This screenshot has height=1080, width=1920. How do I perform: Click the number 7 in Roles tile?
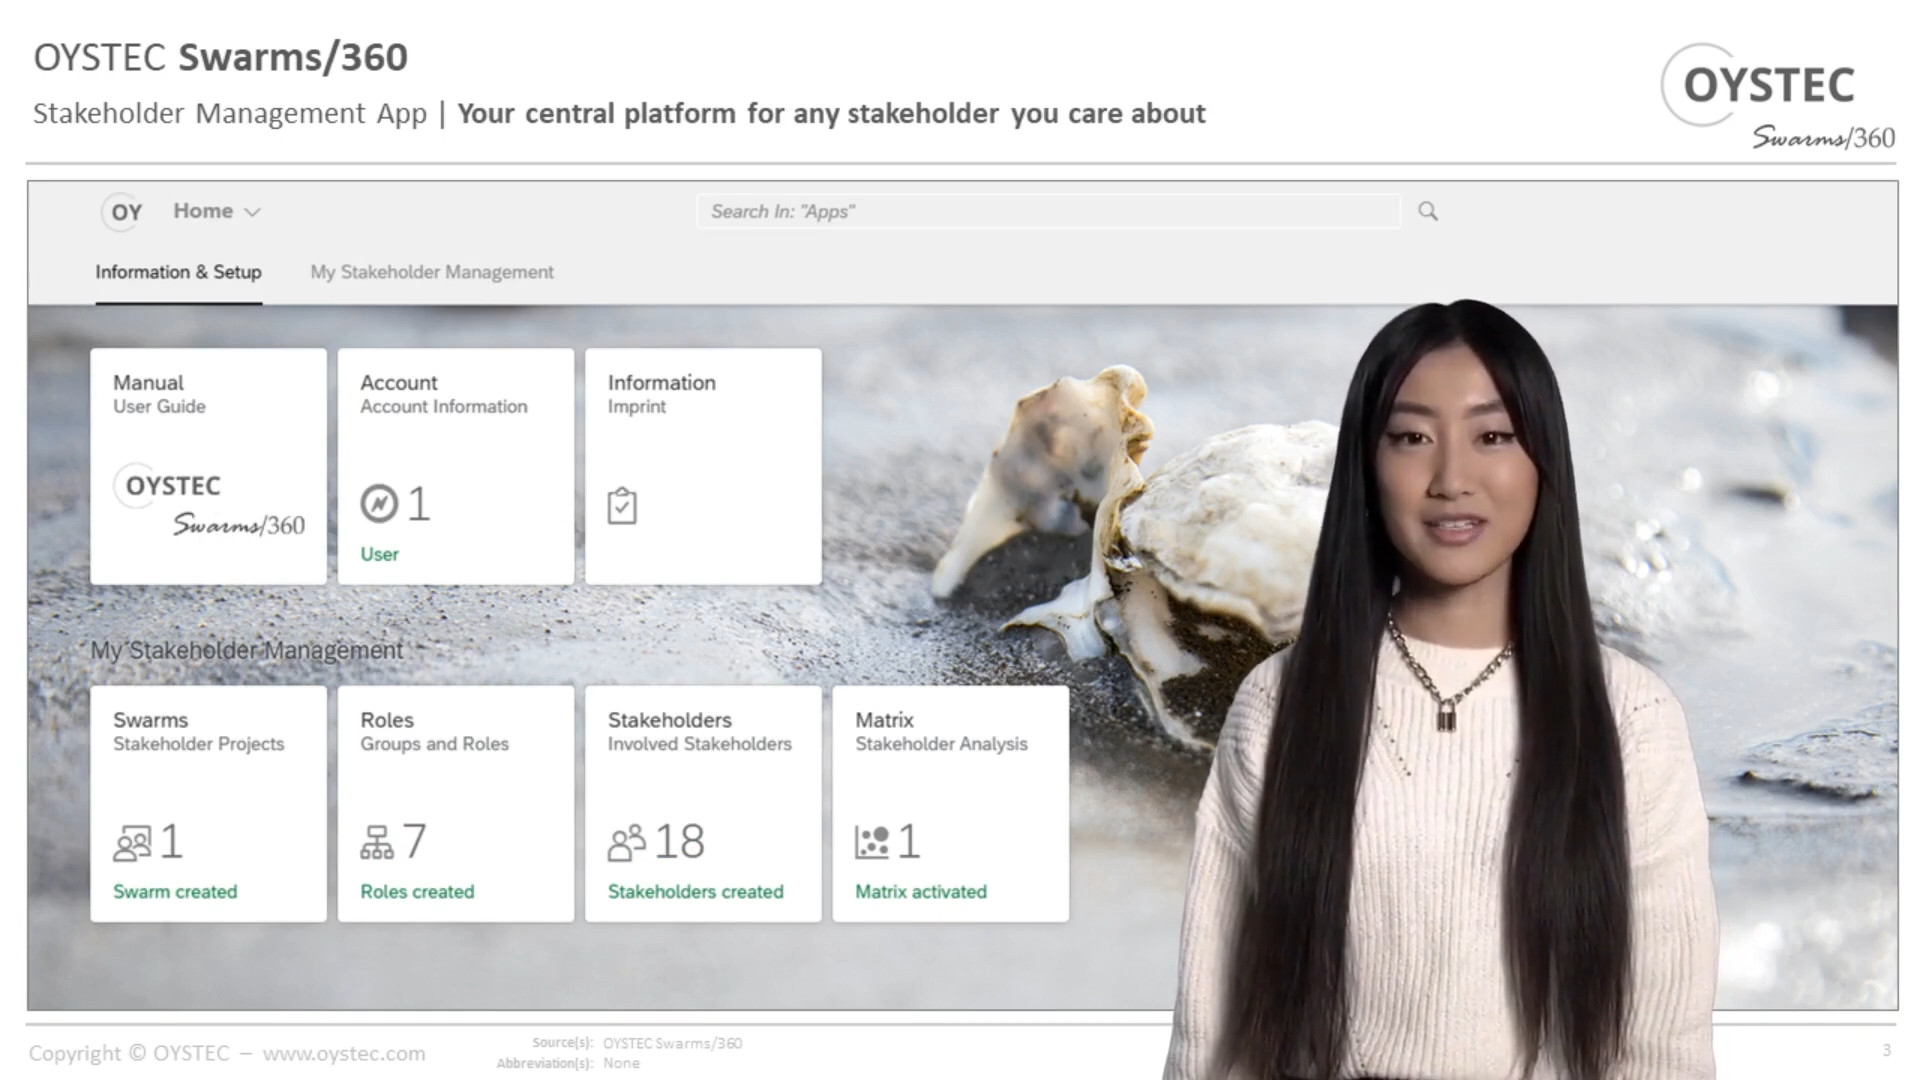point(415,842)
